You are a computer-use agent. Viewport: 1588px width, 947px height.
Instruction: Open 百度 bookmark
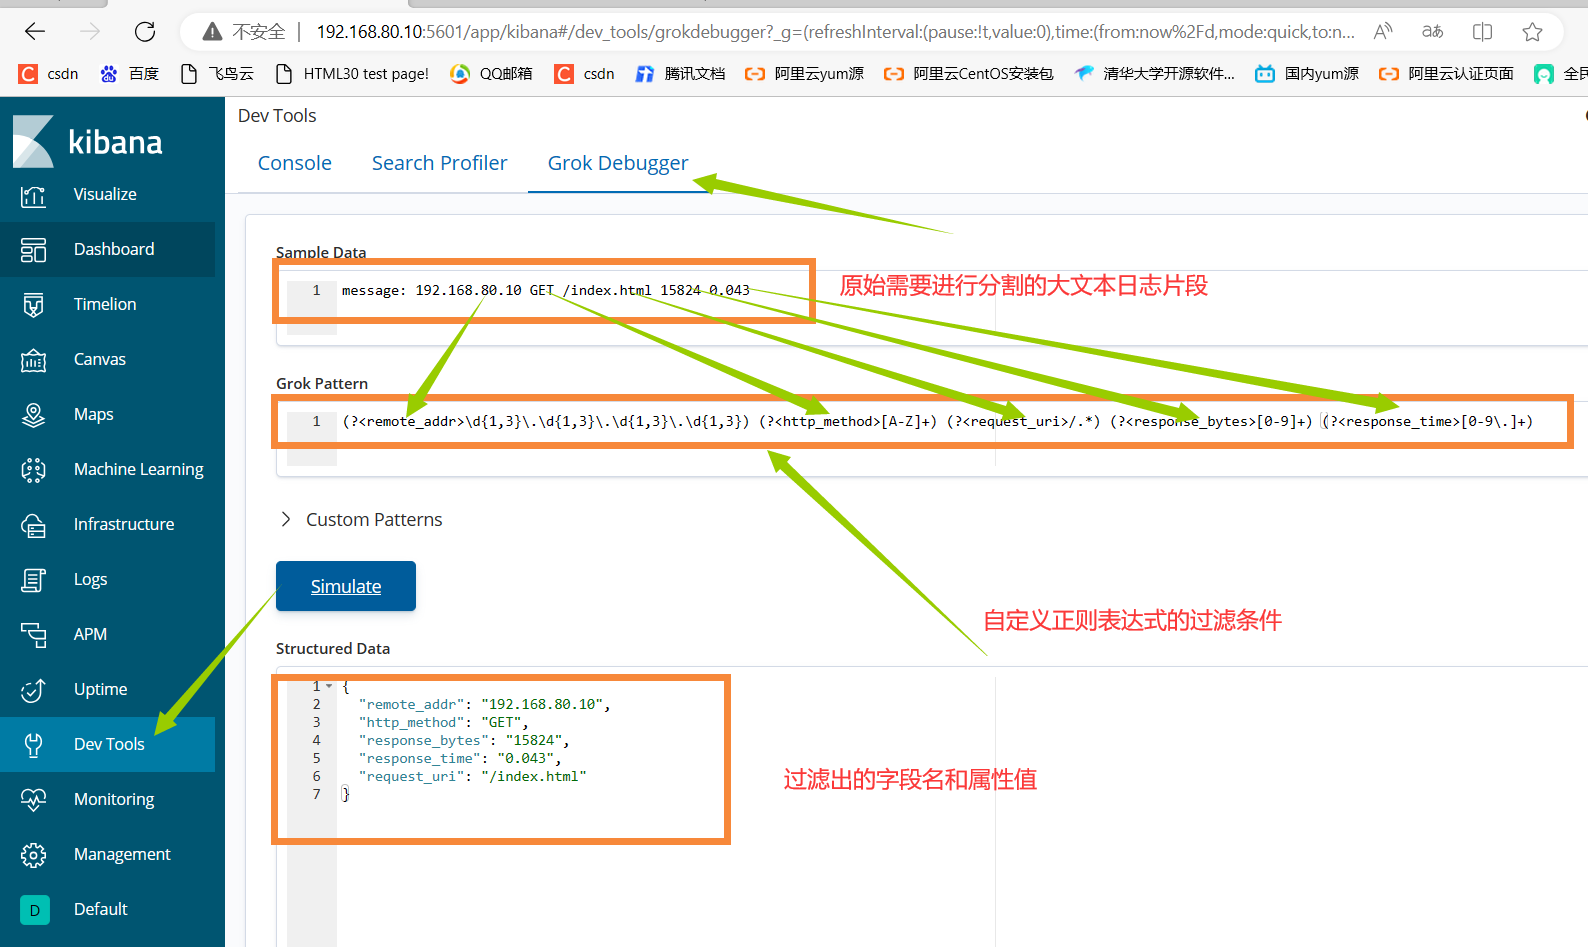130,74
